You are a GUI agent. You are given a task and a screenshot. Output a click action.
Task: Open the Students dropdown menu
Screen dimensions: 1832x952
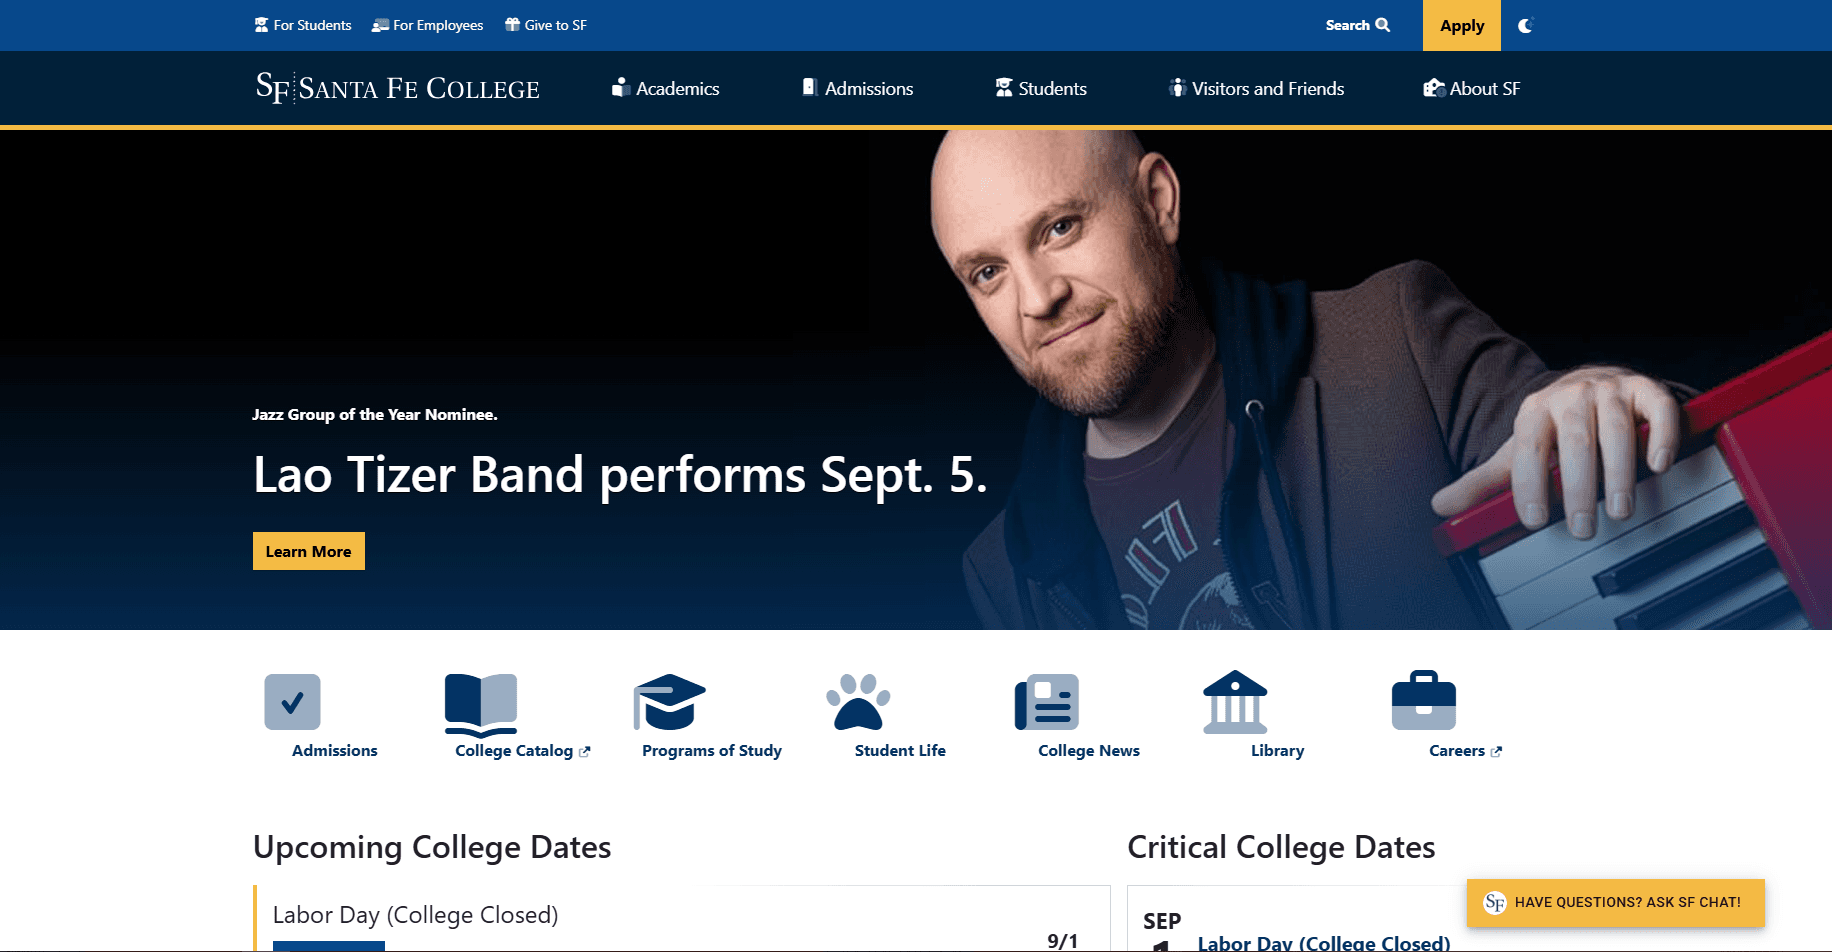point(1040,88)
